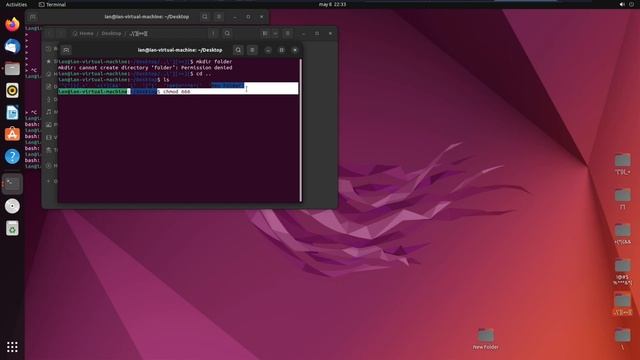The height and width of the screenshot is (360, 640).
Task: Launch Thunderbird Mail from the dock
Action: pyautogui.click(x=12, y=47)
